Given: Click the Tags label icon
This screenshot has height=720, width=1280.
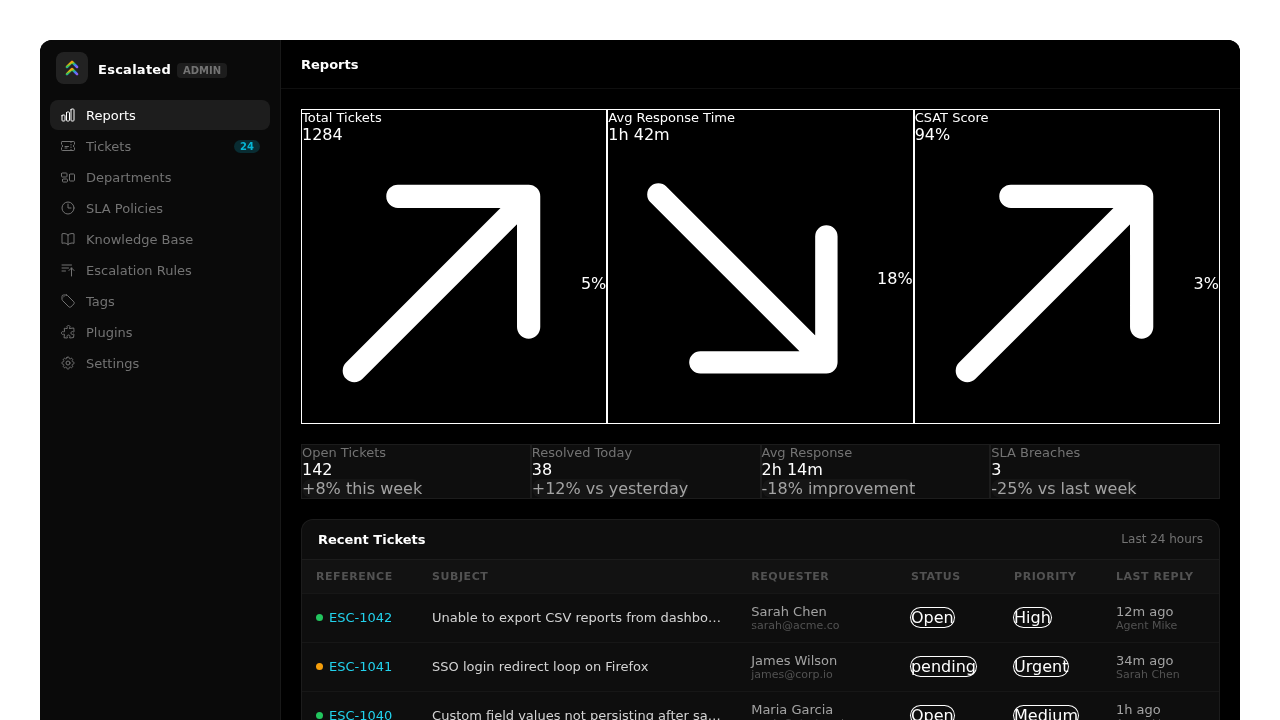Looking at the screenshot, I should tap(68, 302).
